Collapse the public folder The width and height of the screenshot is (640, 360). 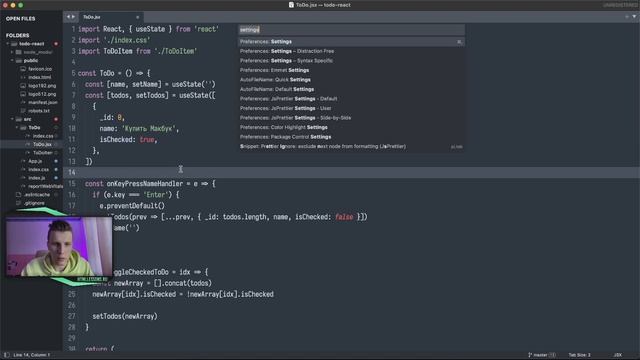(12, 60)
